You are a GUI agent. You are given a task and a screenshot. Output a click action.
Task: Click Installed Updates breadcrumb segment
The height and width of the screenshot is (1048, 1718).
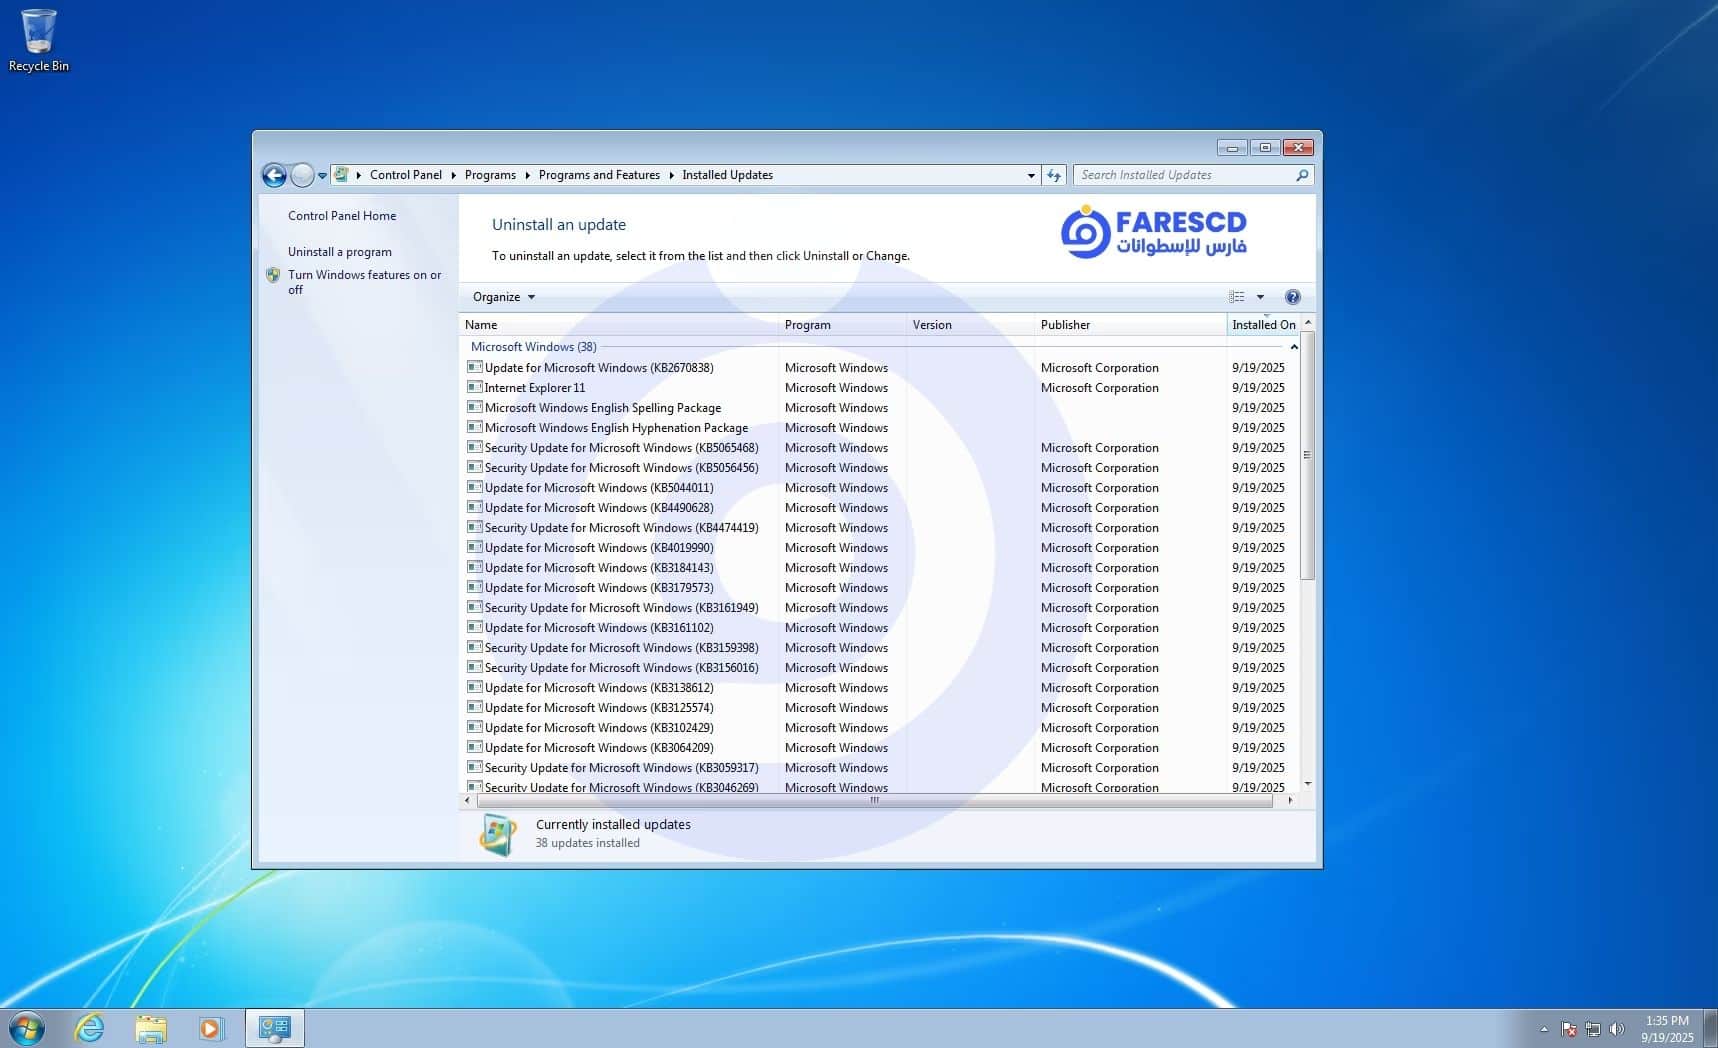point(728,175)
